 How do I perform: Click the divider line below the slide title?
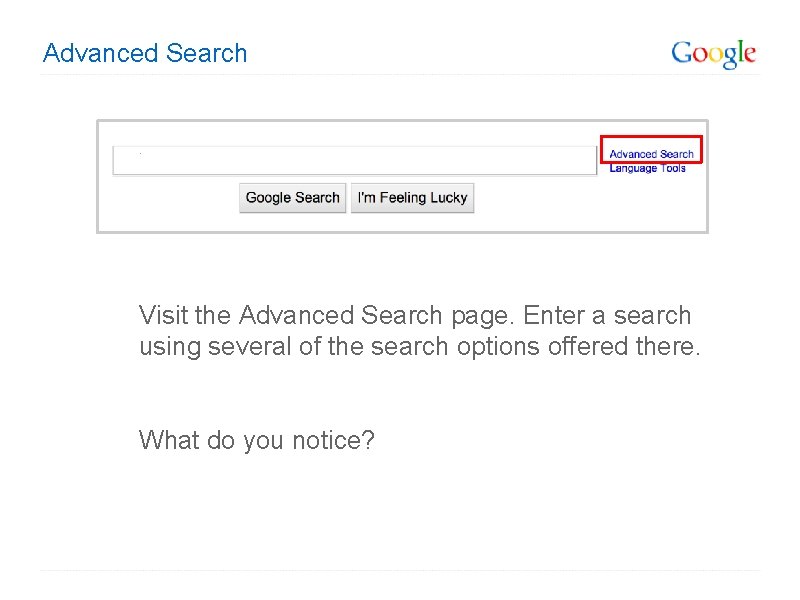tap(400, 75)
